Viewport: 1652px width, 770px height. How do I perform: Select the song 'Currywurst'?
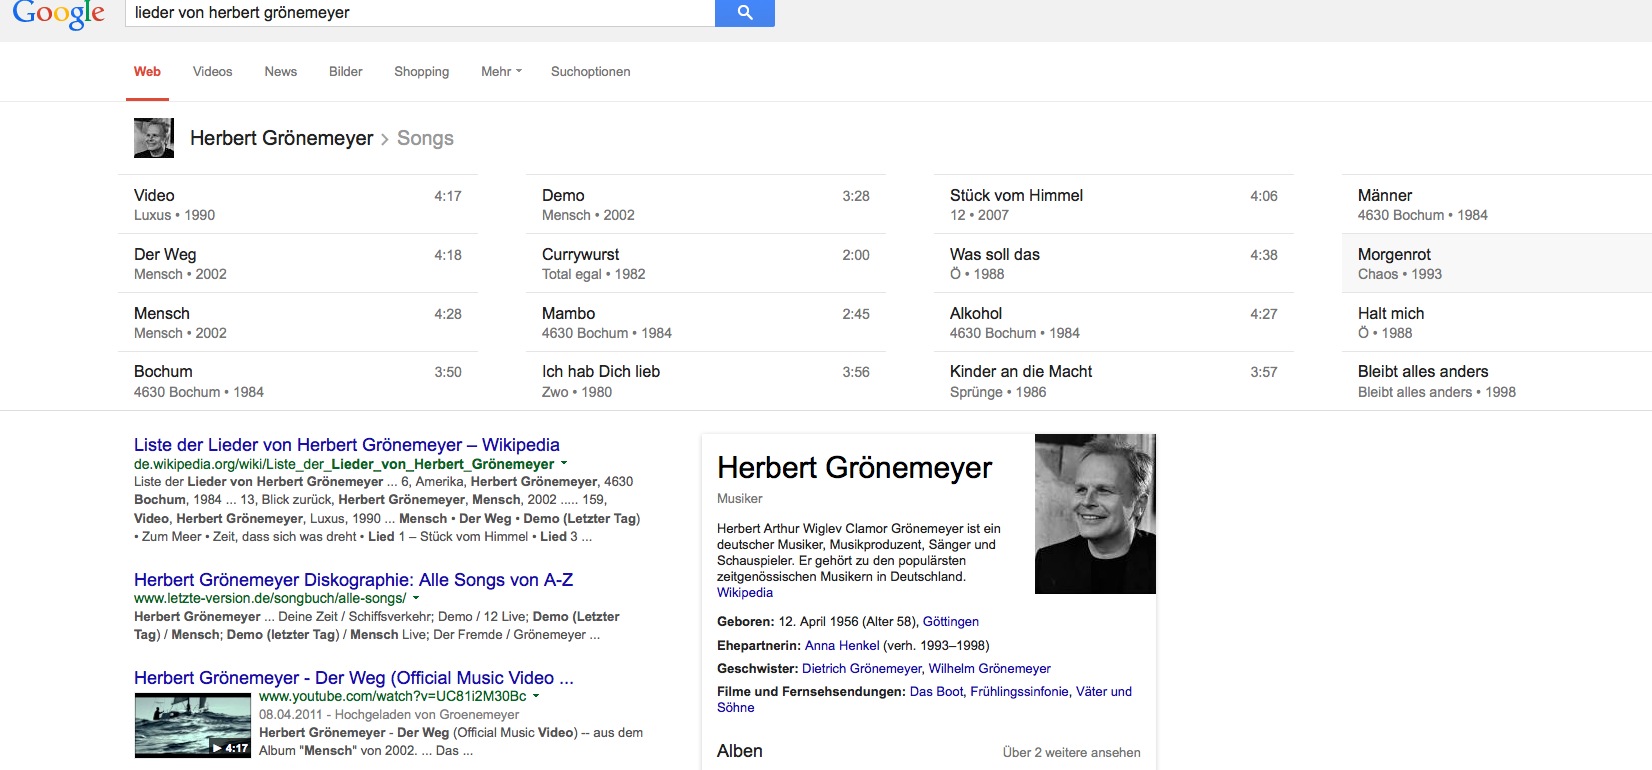(x=706, y=263)
